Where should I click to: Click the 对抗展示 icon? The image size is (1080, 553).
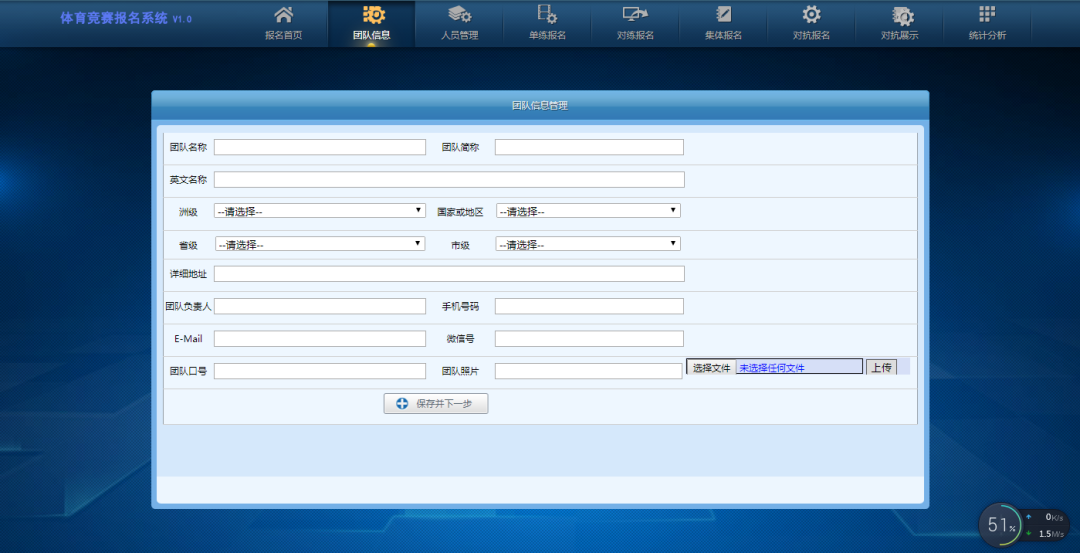pyautogui.click(x=900, y=15)
